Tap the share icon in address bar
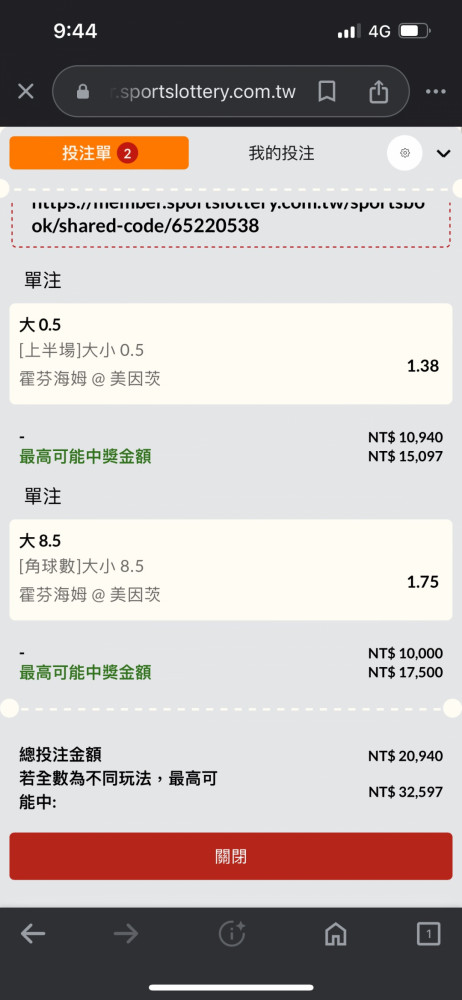Screen dimensions: 462x1000 (378, 91)
